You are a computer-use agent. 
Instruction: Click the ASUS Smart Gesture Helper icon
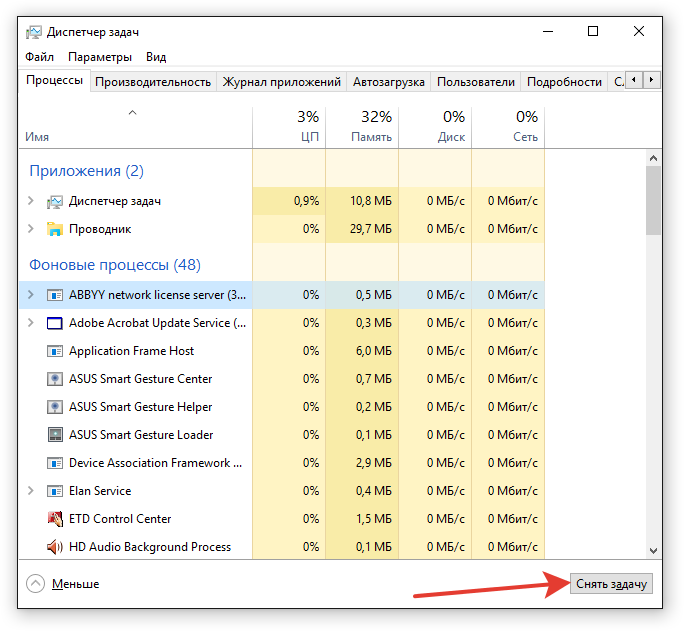pos(55,407)
